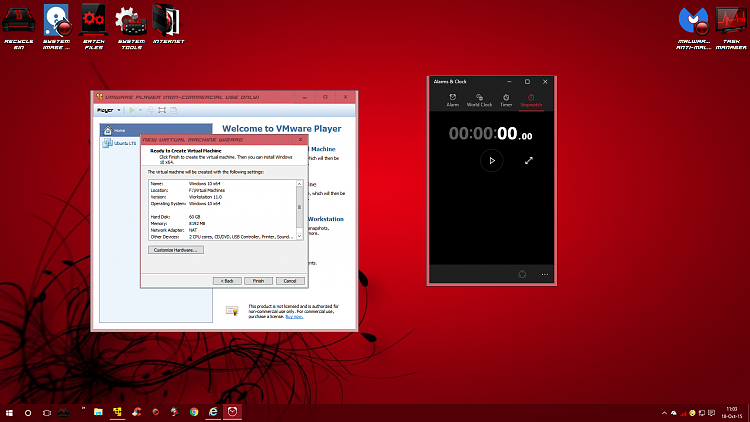
Task: Open File Explorer from the taskbar
Action: pos(98,412)
